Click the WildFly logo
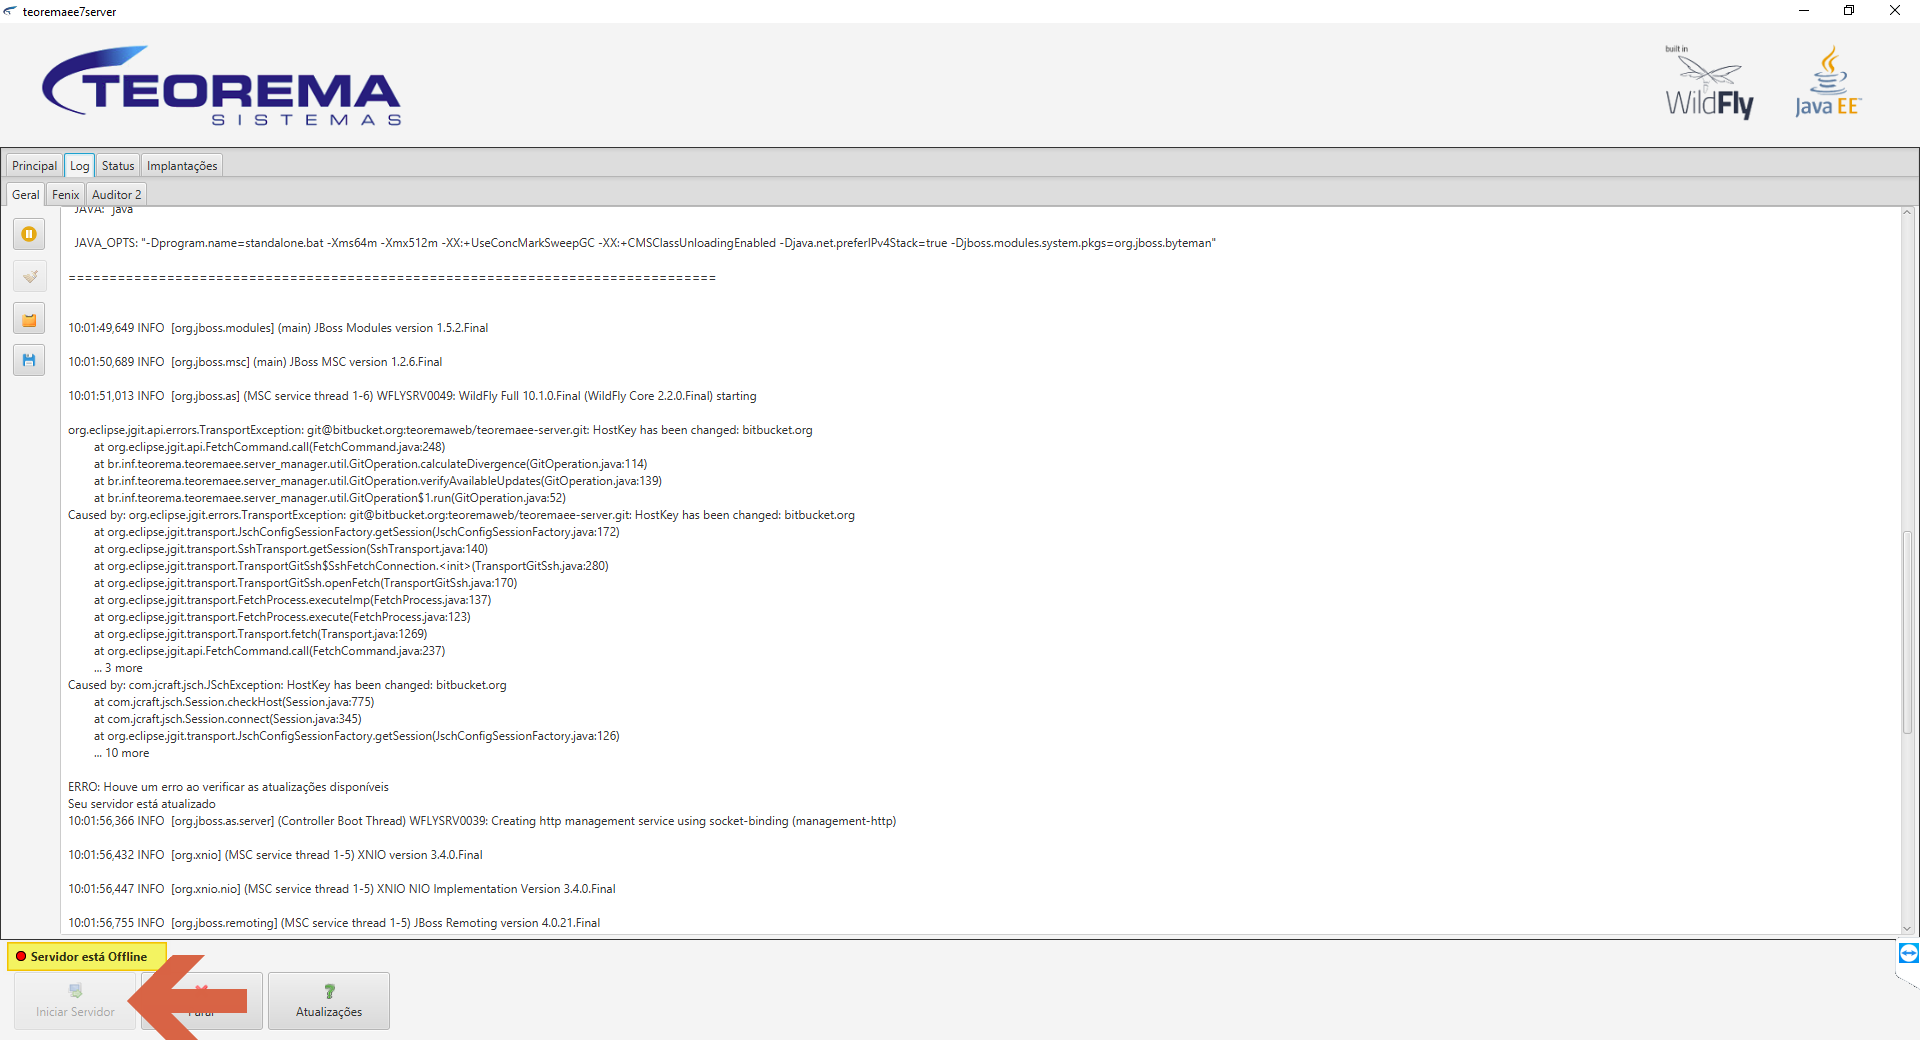Screen dimensions: 1920x1040 coord(1709,83)
